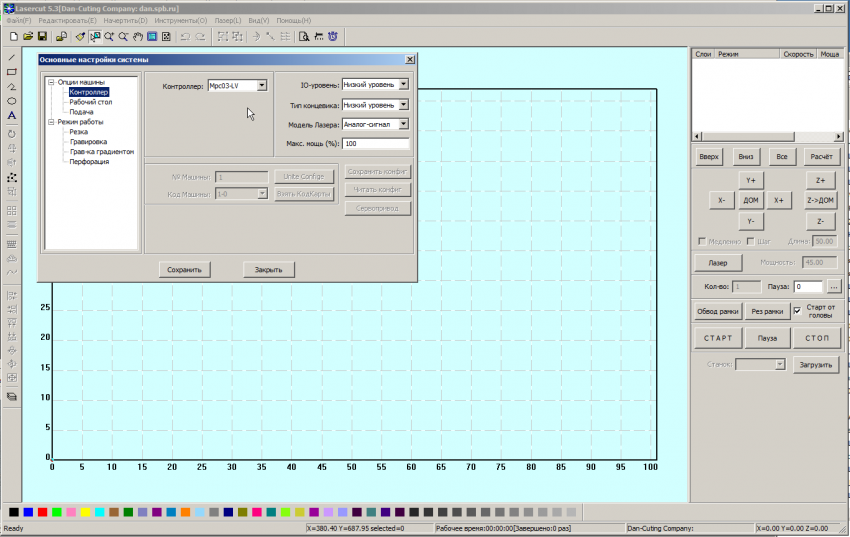Click the Open folder toolbar icon
Screen dimensions: 850x537
28,36
